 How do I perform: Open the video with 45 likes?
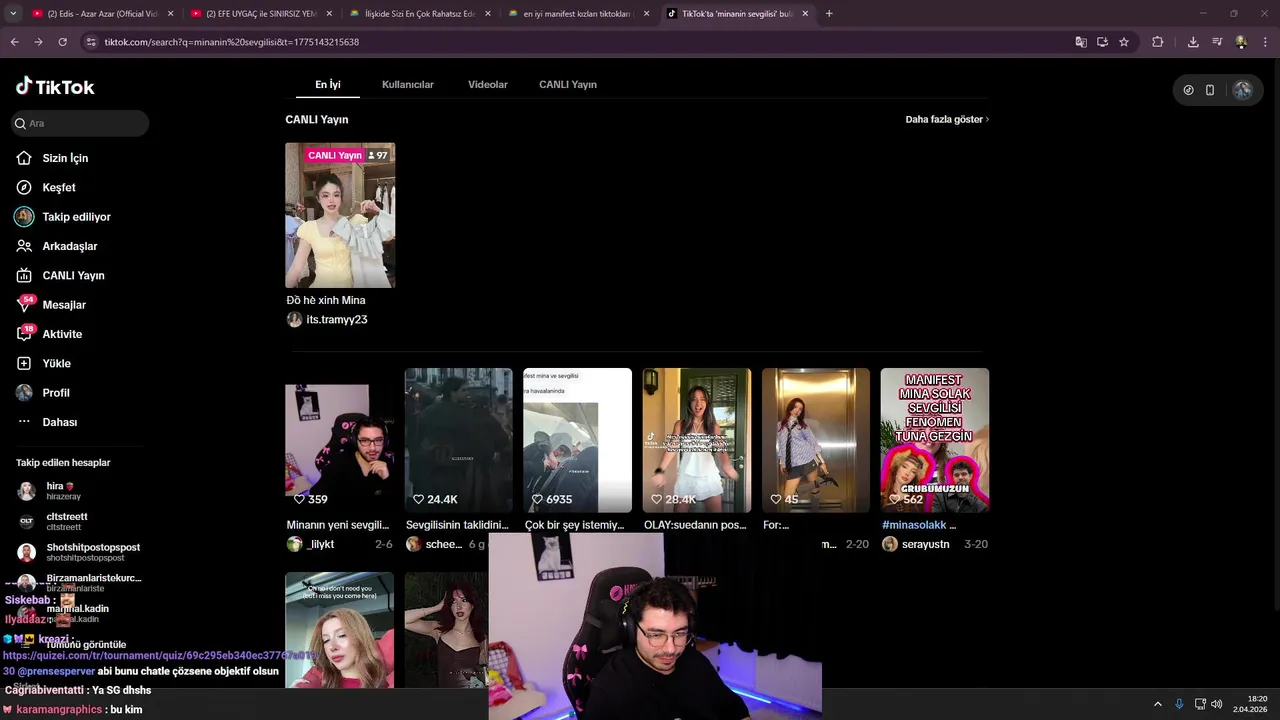815,440
